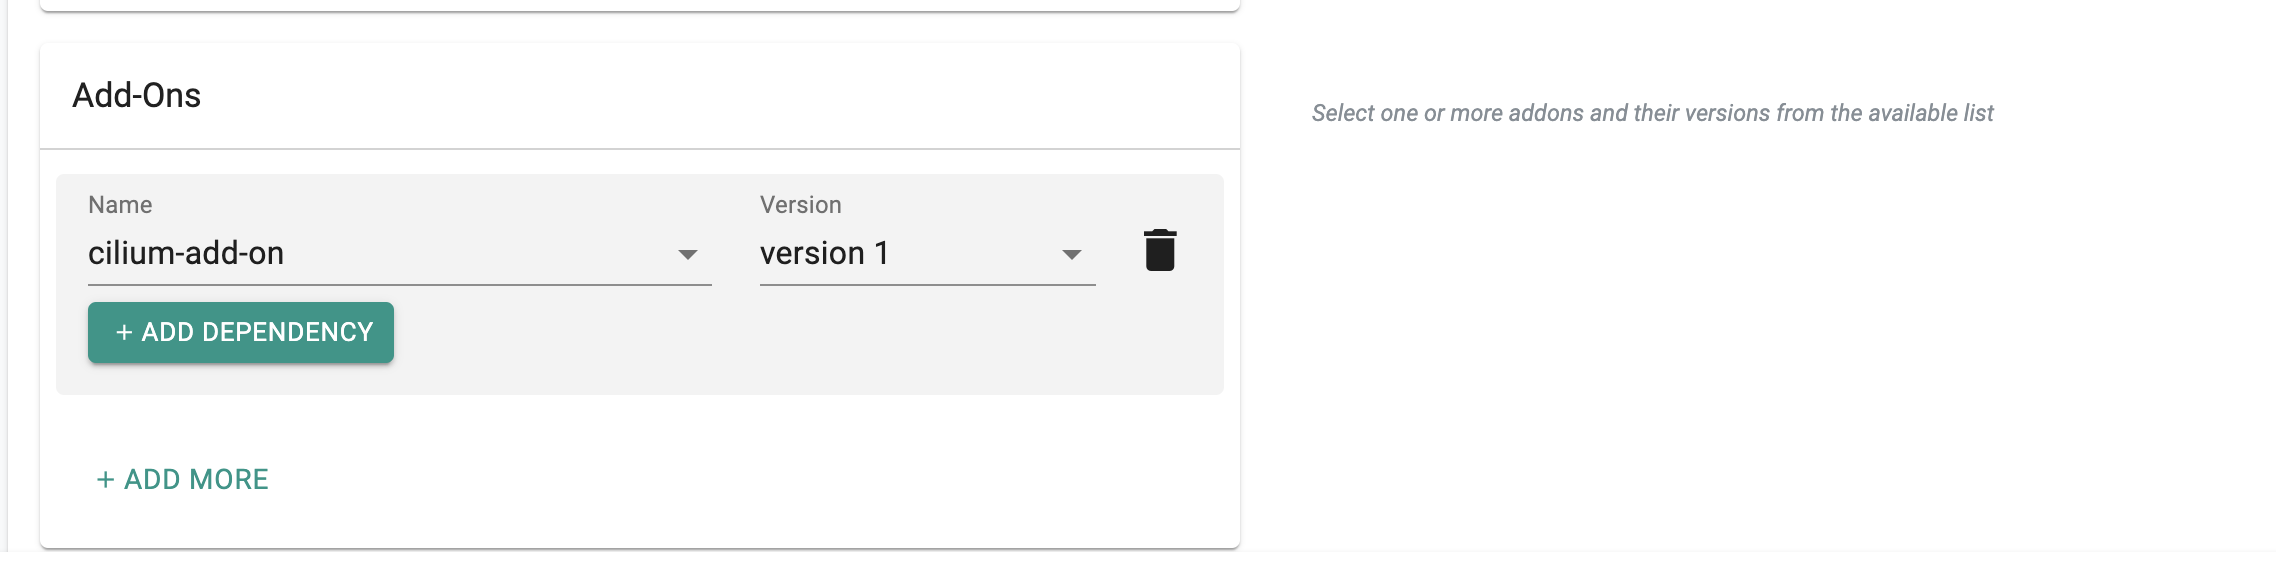Open the version 1 selector
Viewport: 2276px width, 564px height.
(x=900, y=254)
